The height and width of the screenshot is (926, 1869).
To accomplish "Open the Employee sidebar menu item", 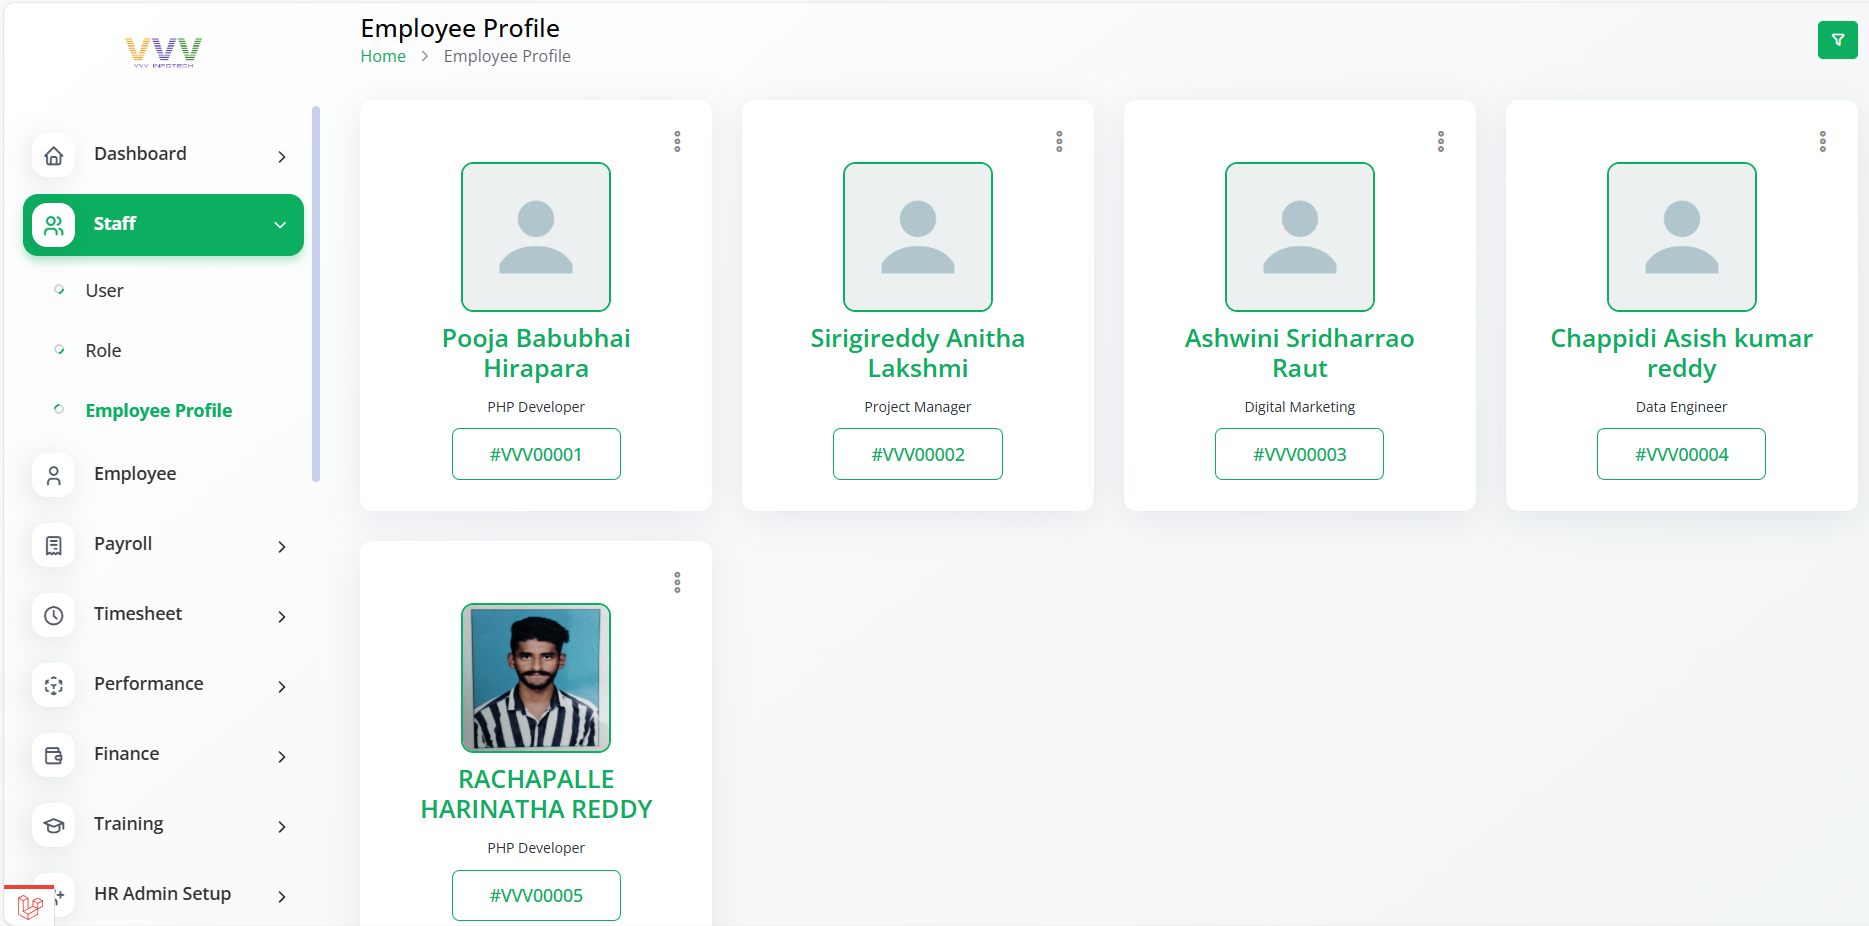I will click(134, 474).
